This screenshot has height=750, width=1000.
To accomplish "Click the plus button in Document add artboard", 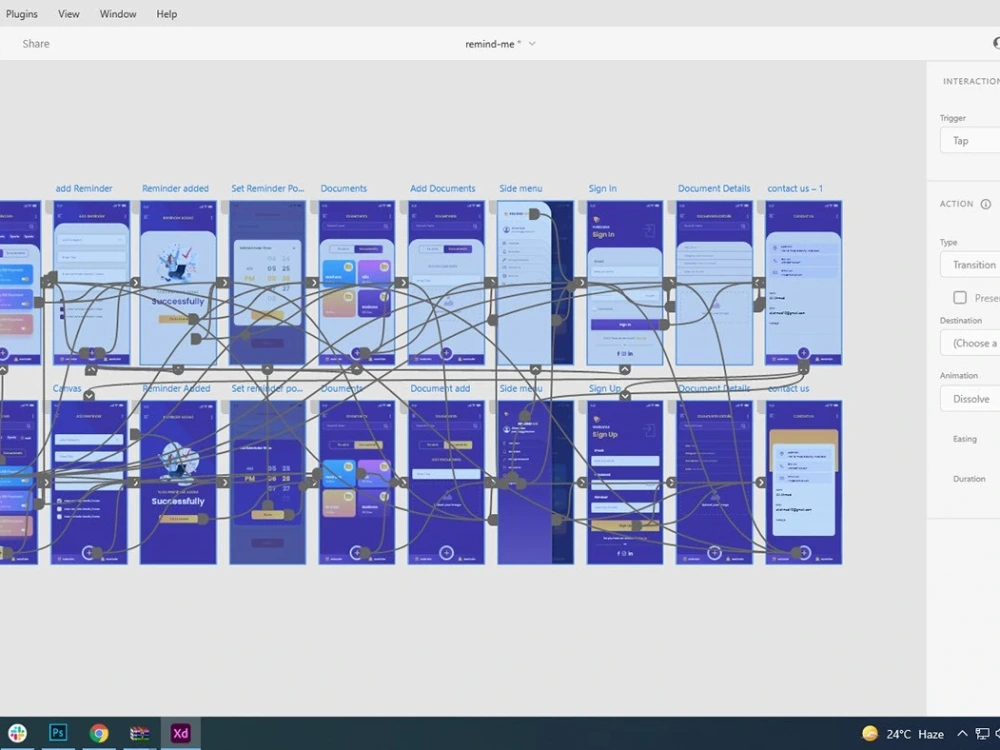I will click(x=446, y=552).
